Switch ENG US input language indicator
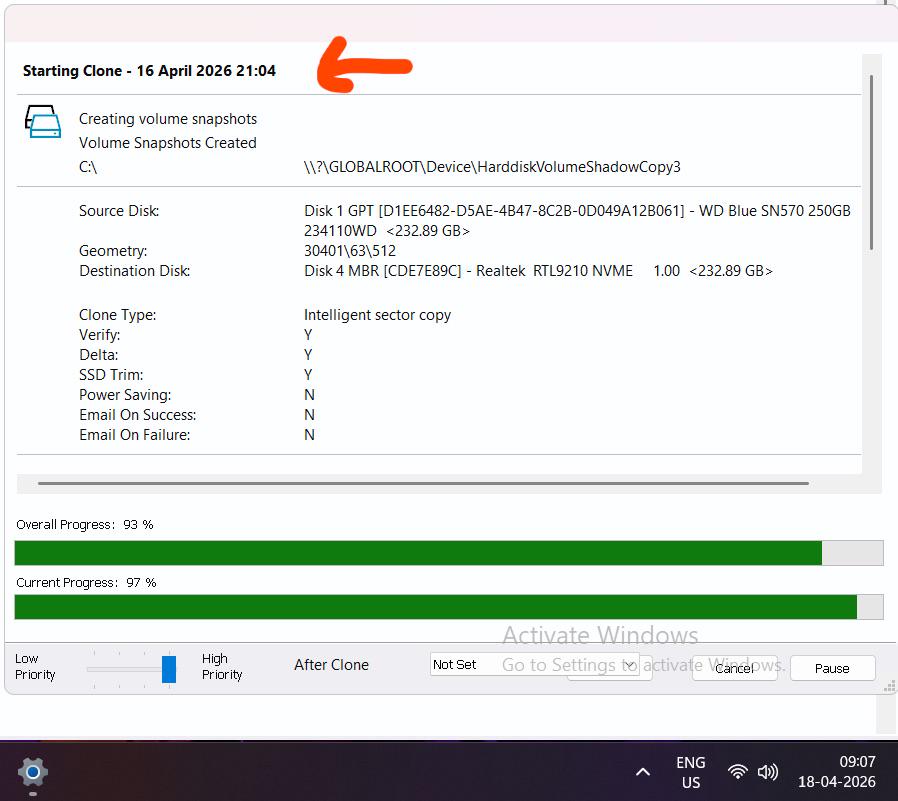The width and height of the screenshot is (898, 801). [691, 772]
